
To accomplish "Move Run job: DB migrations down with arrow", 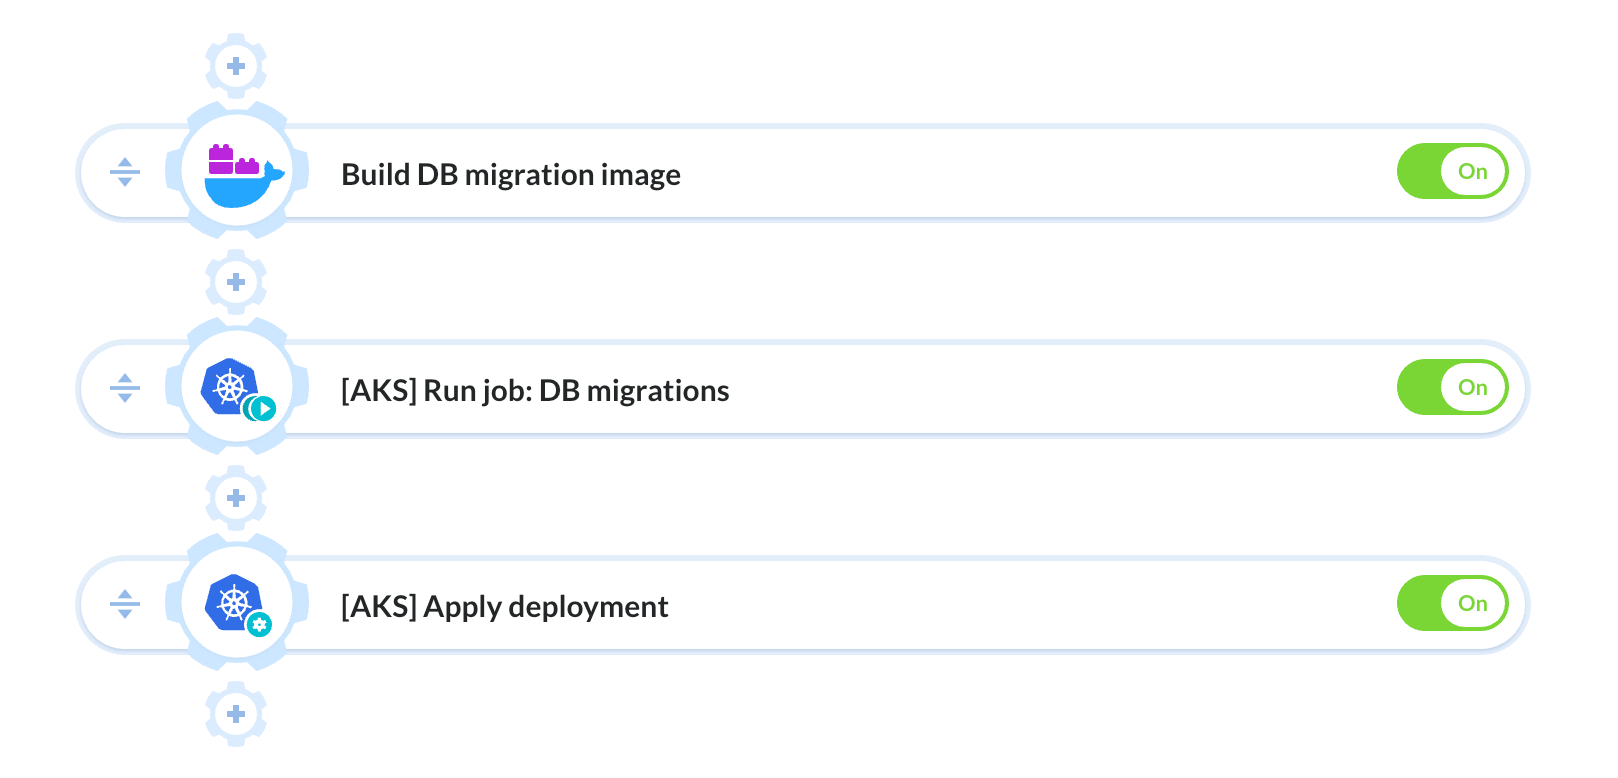I will point(125,398).
